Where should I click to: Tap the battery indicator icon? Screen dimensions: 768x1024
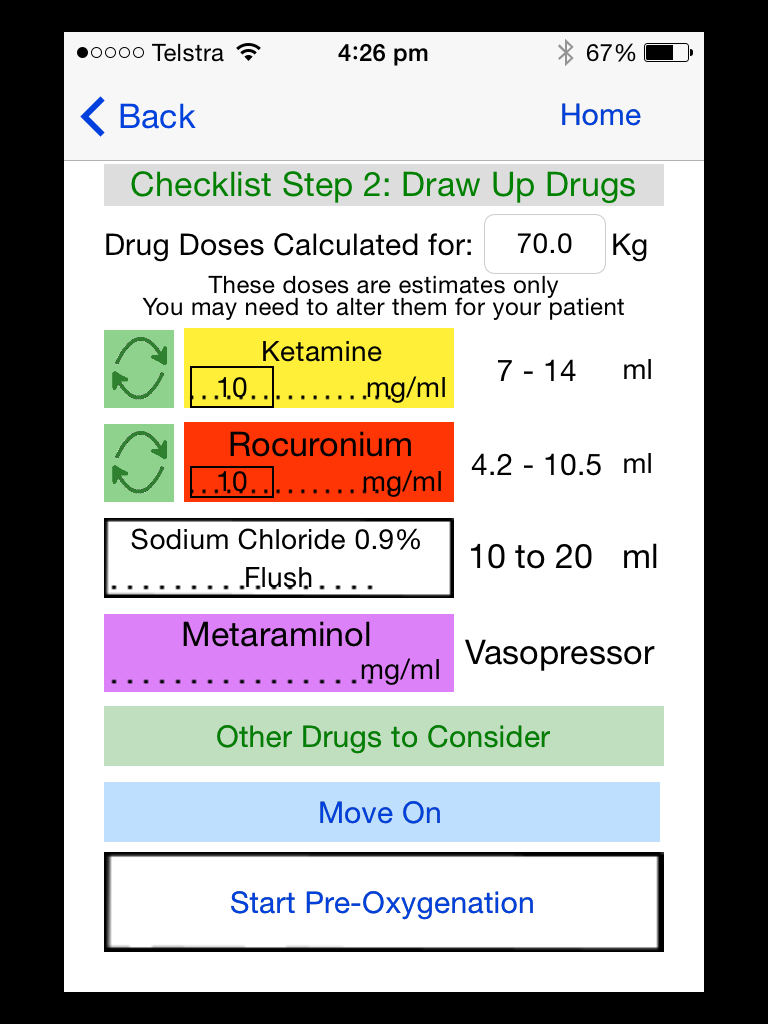coord(668,53)
